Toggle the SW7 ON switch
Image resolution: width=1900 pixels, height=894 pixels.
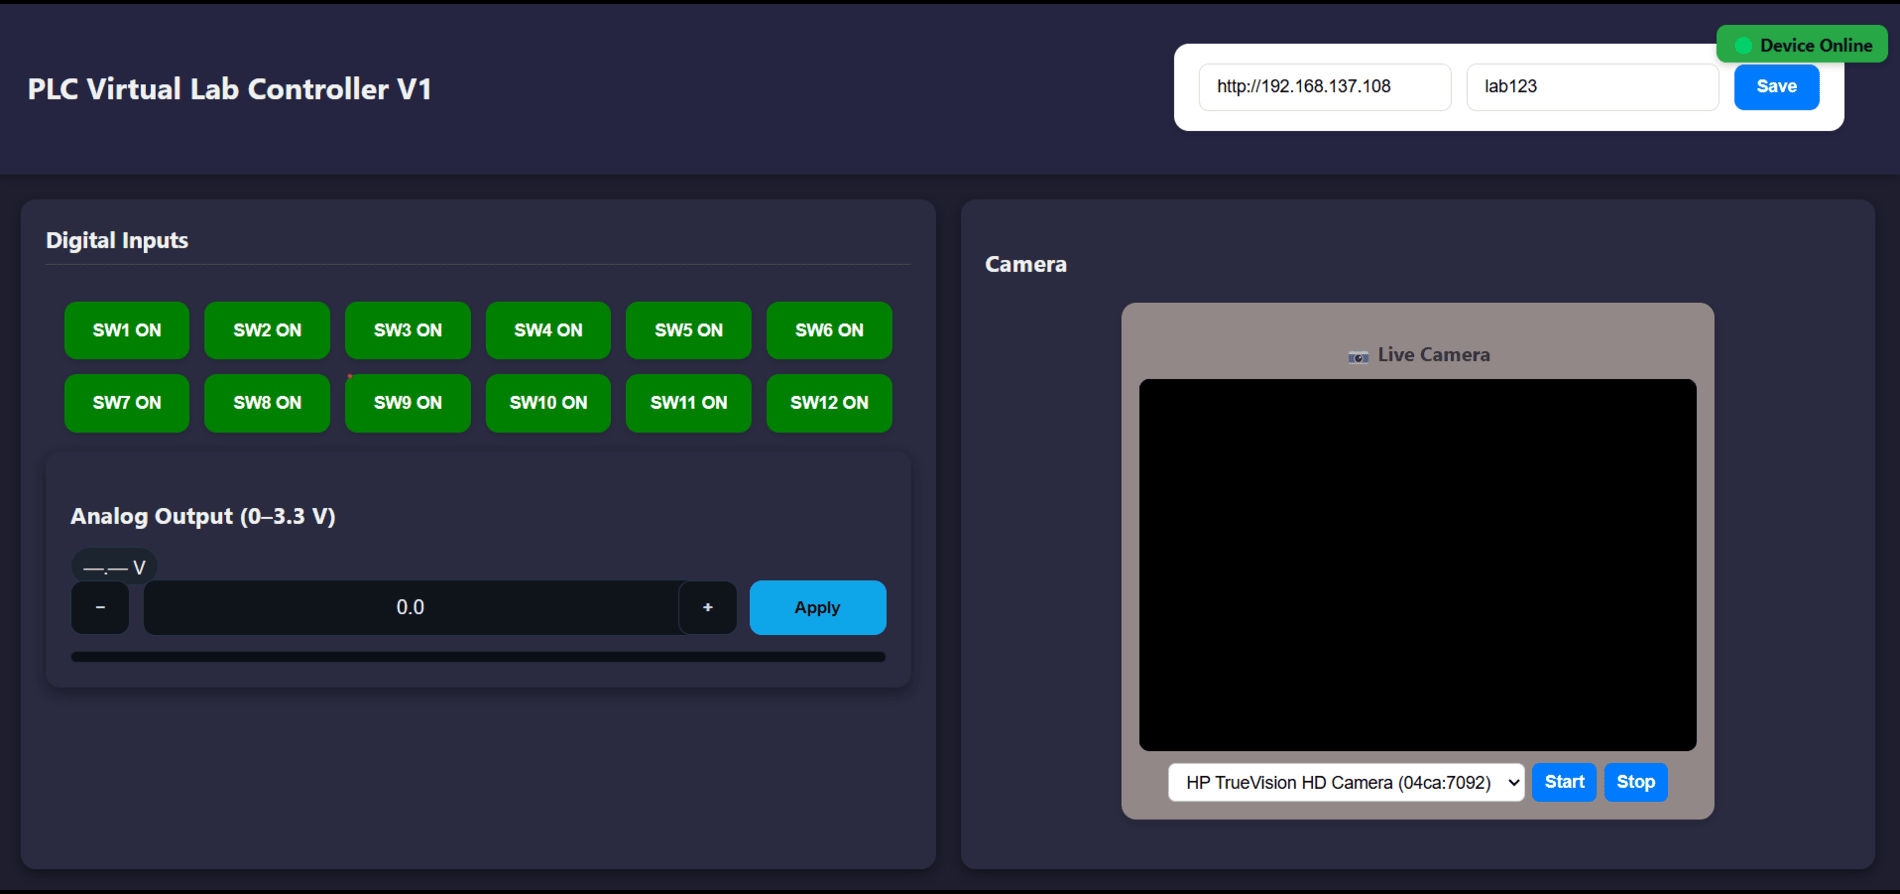127,403
